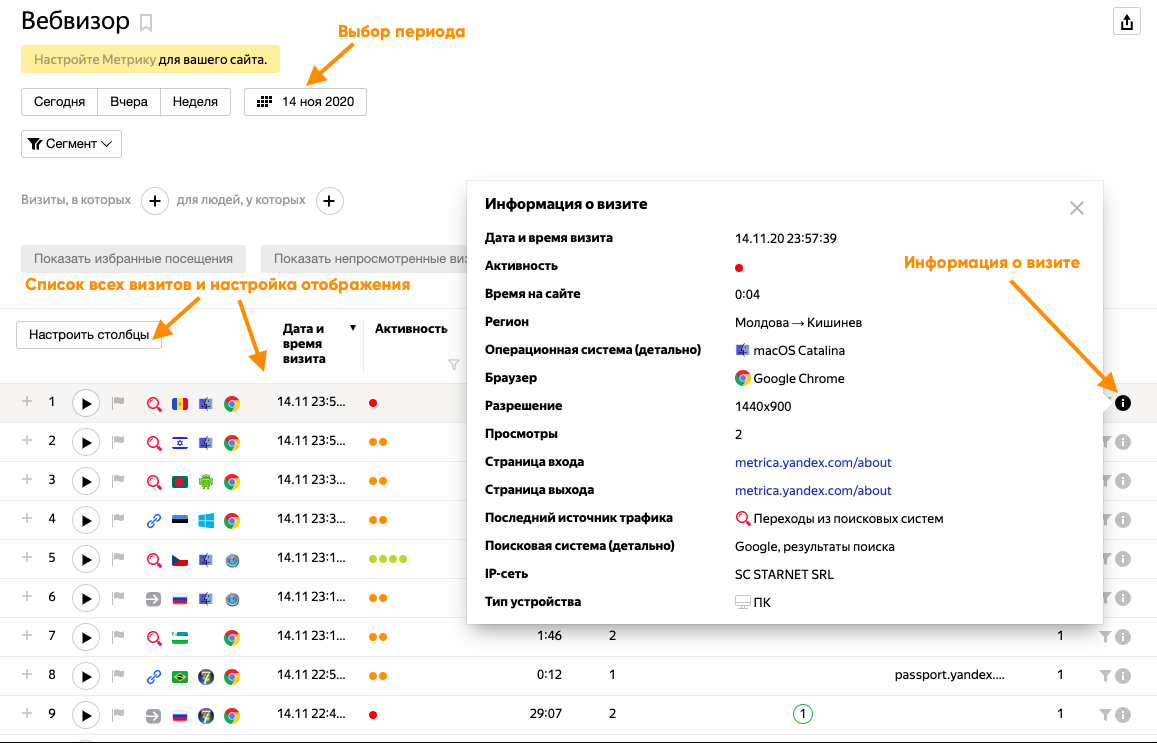Play the recording of visit 3

click(x=86, y=482)
